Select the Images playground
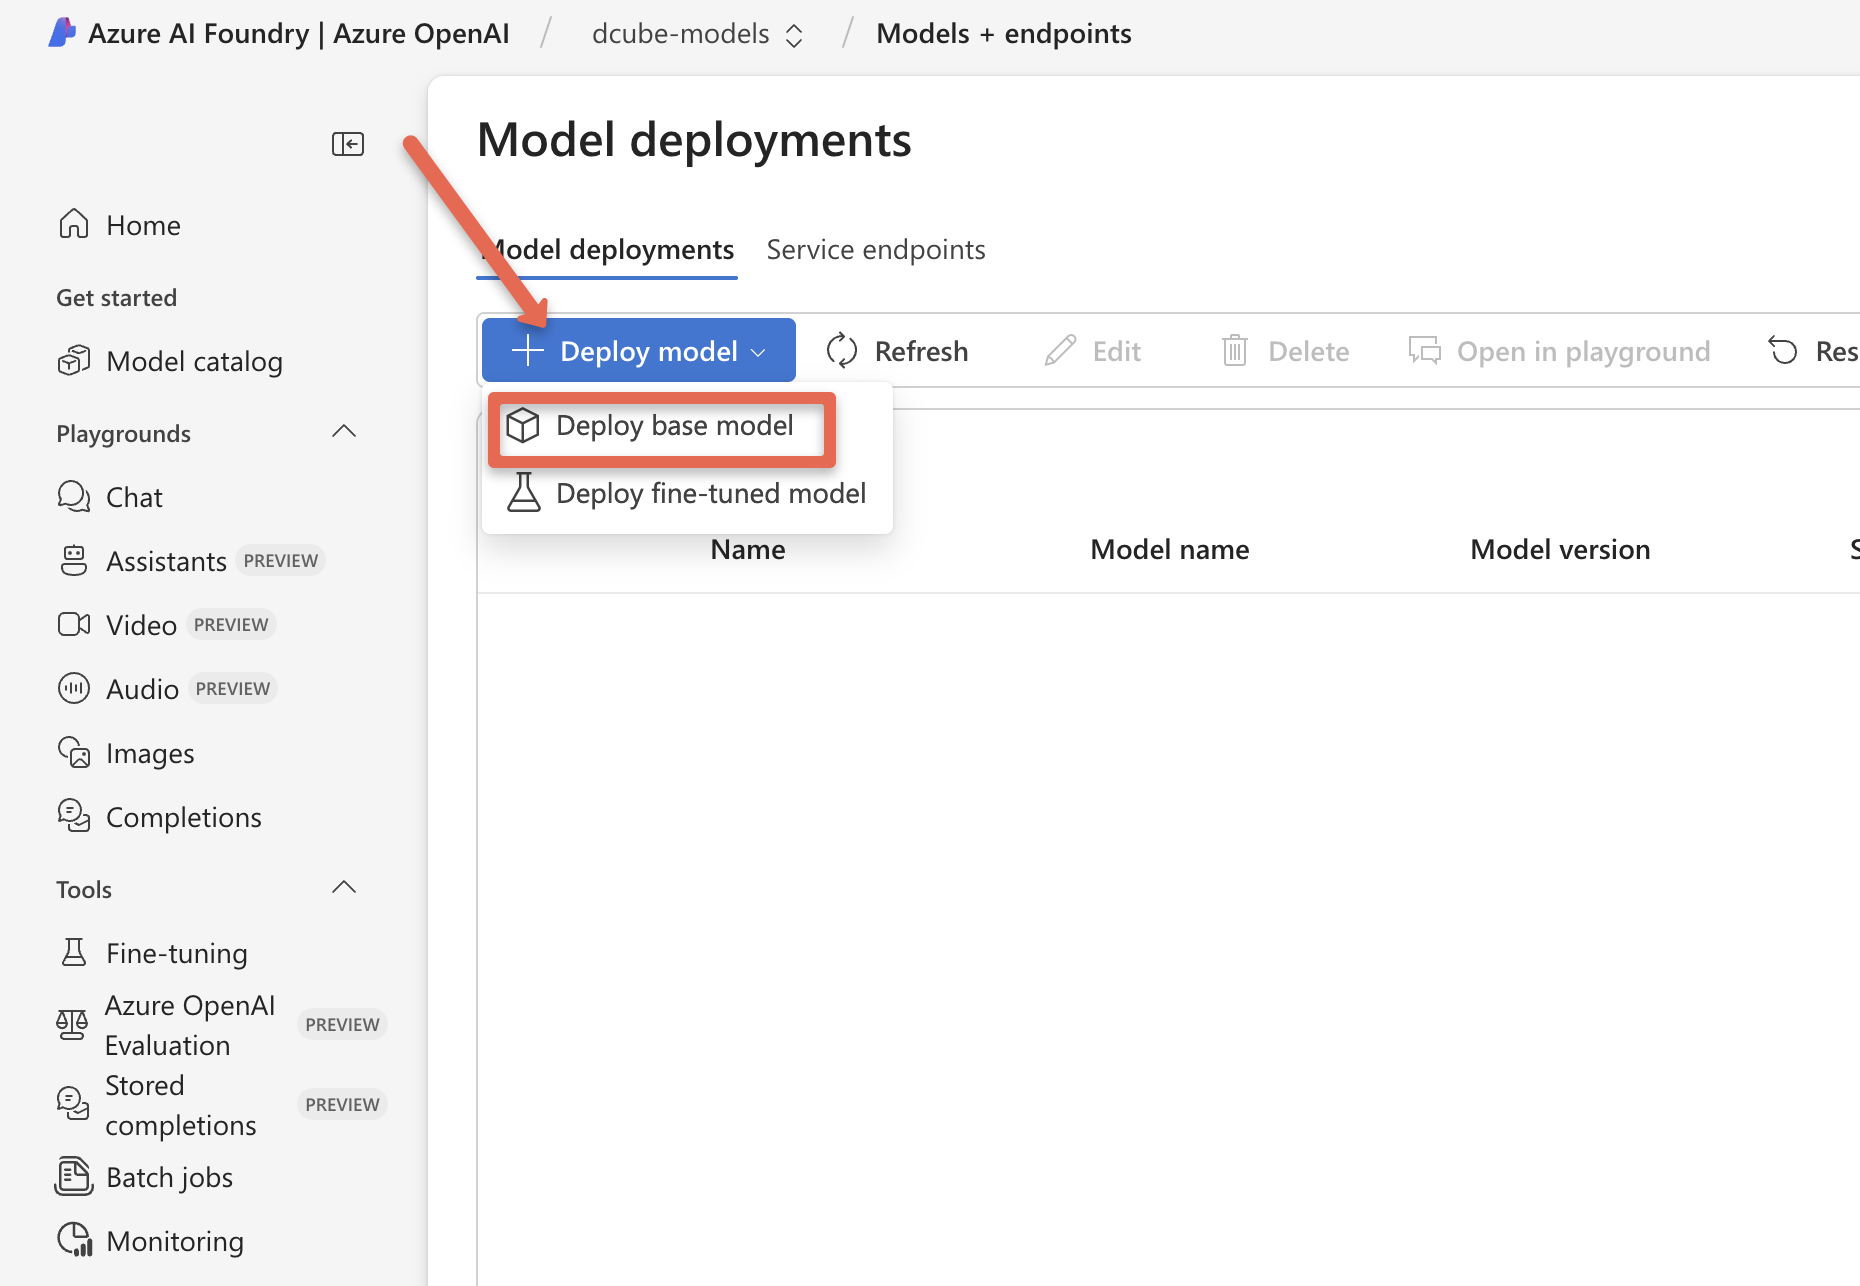Viewport: 1860px width, 1286px height. (x=150, y=752)
